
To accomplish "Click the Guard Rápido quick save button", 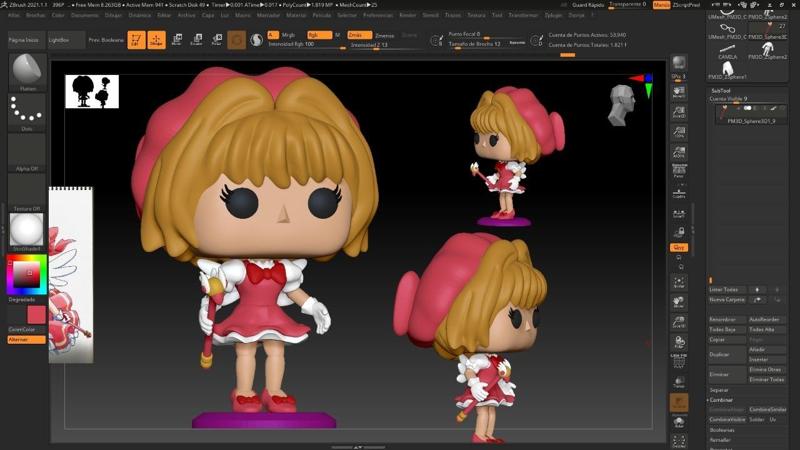I will pos(588,5).
